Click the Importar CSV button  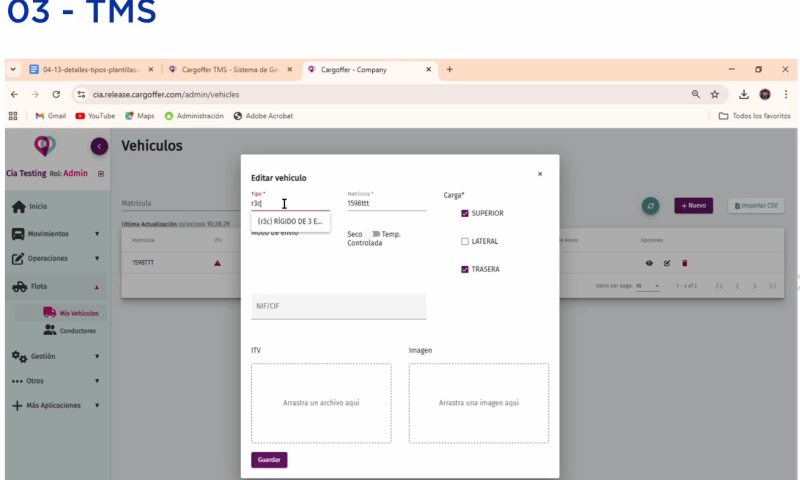tap(755, 205)
